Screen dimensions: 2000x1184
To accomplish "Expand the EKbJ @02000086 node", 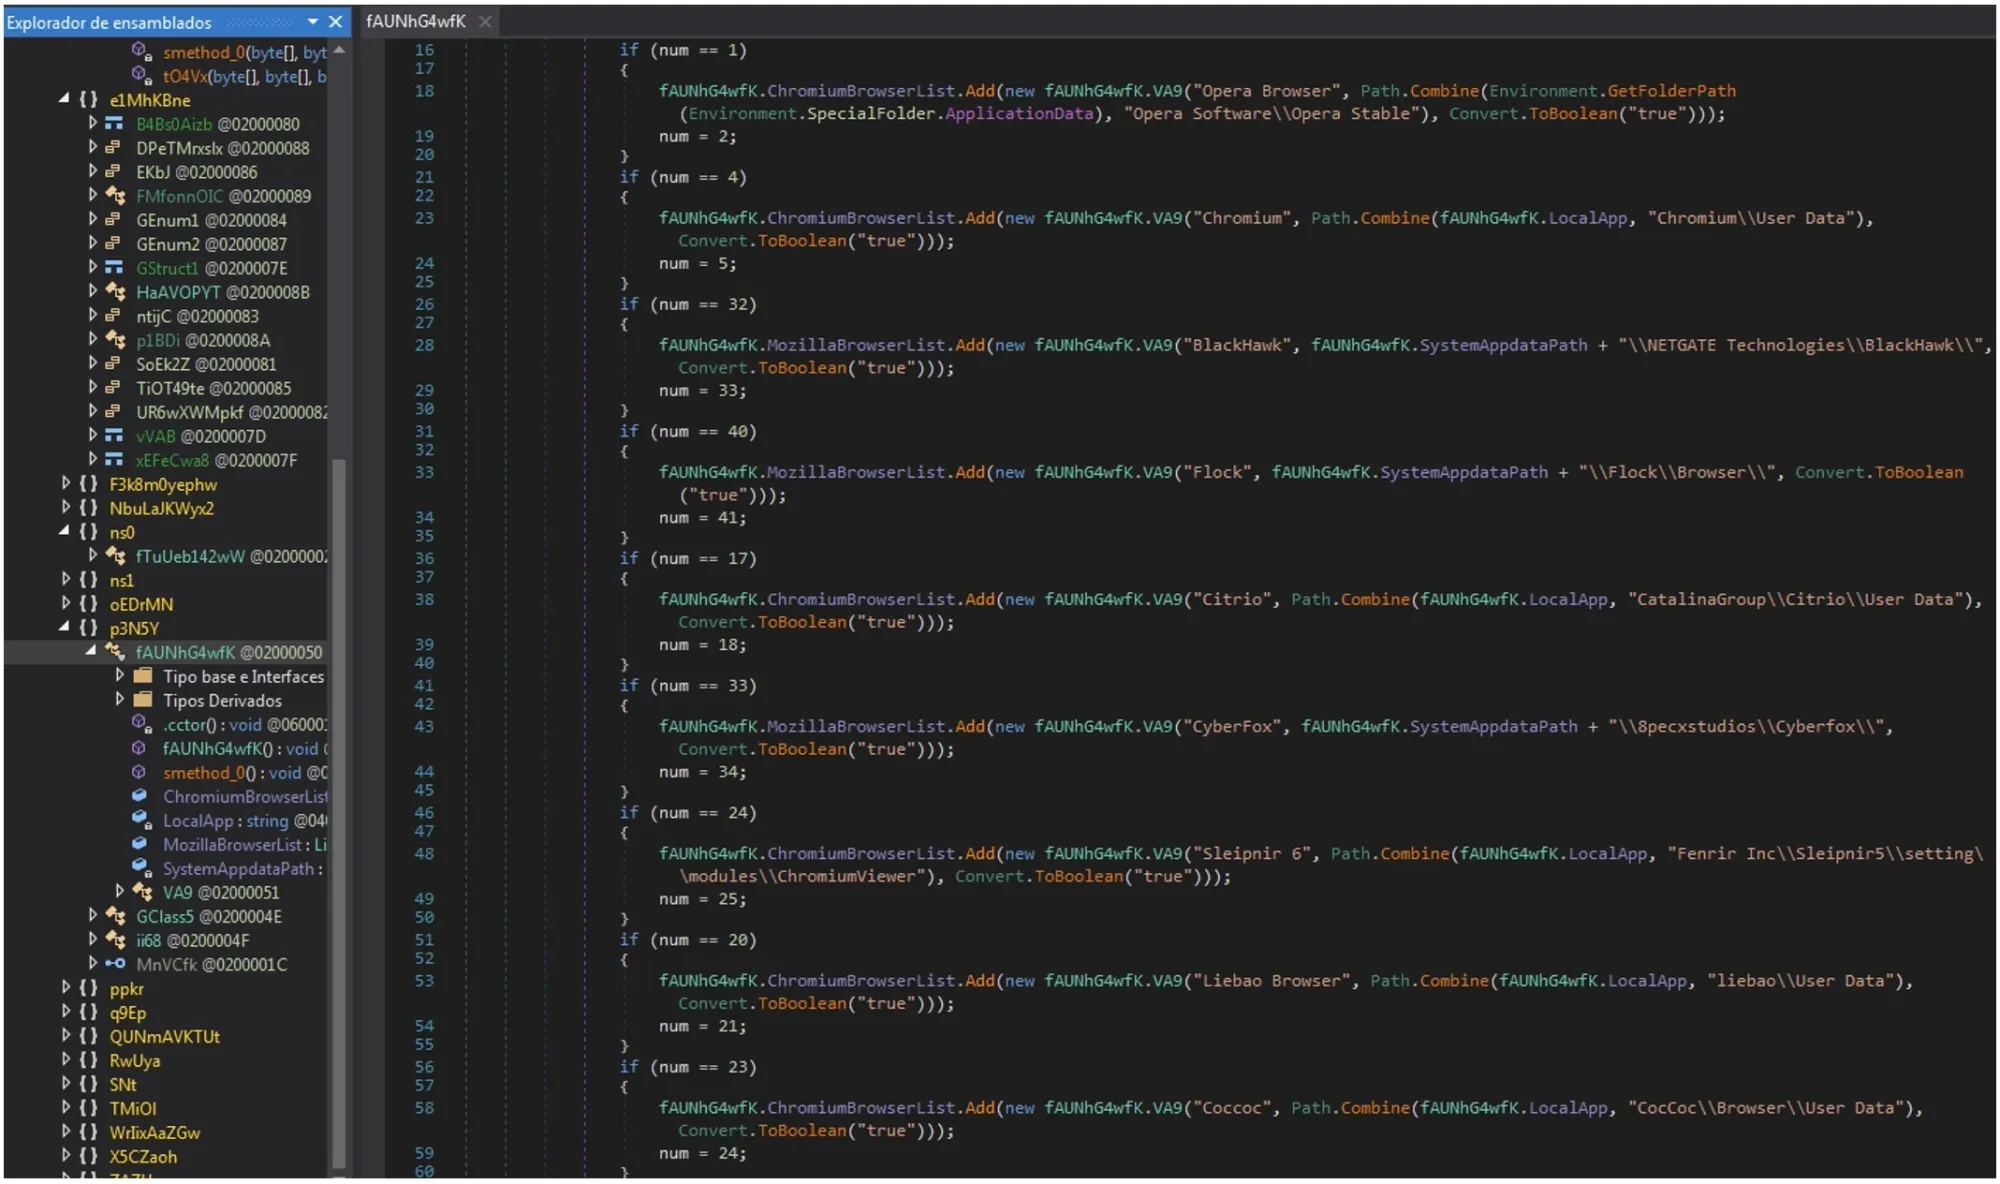I will pyautogui.click(x=92, y=171).
